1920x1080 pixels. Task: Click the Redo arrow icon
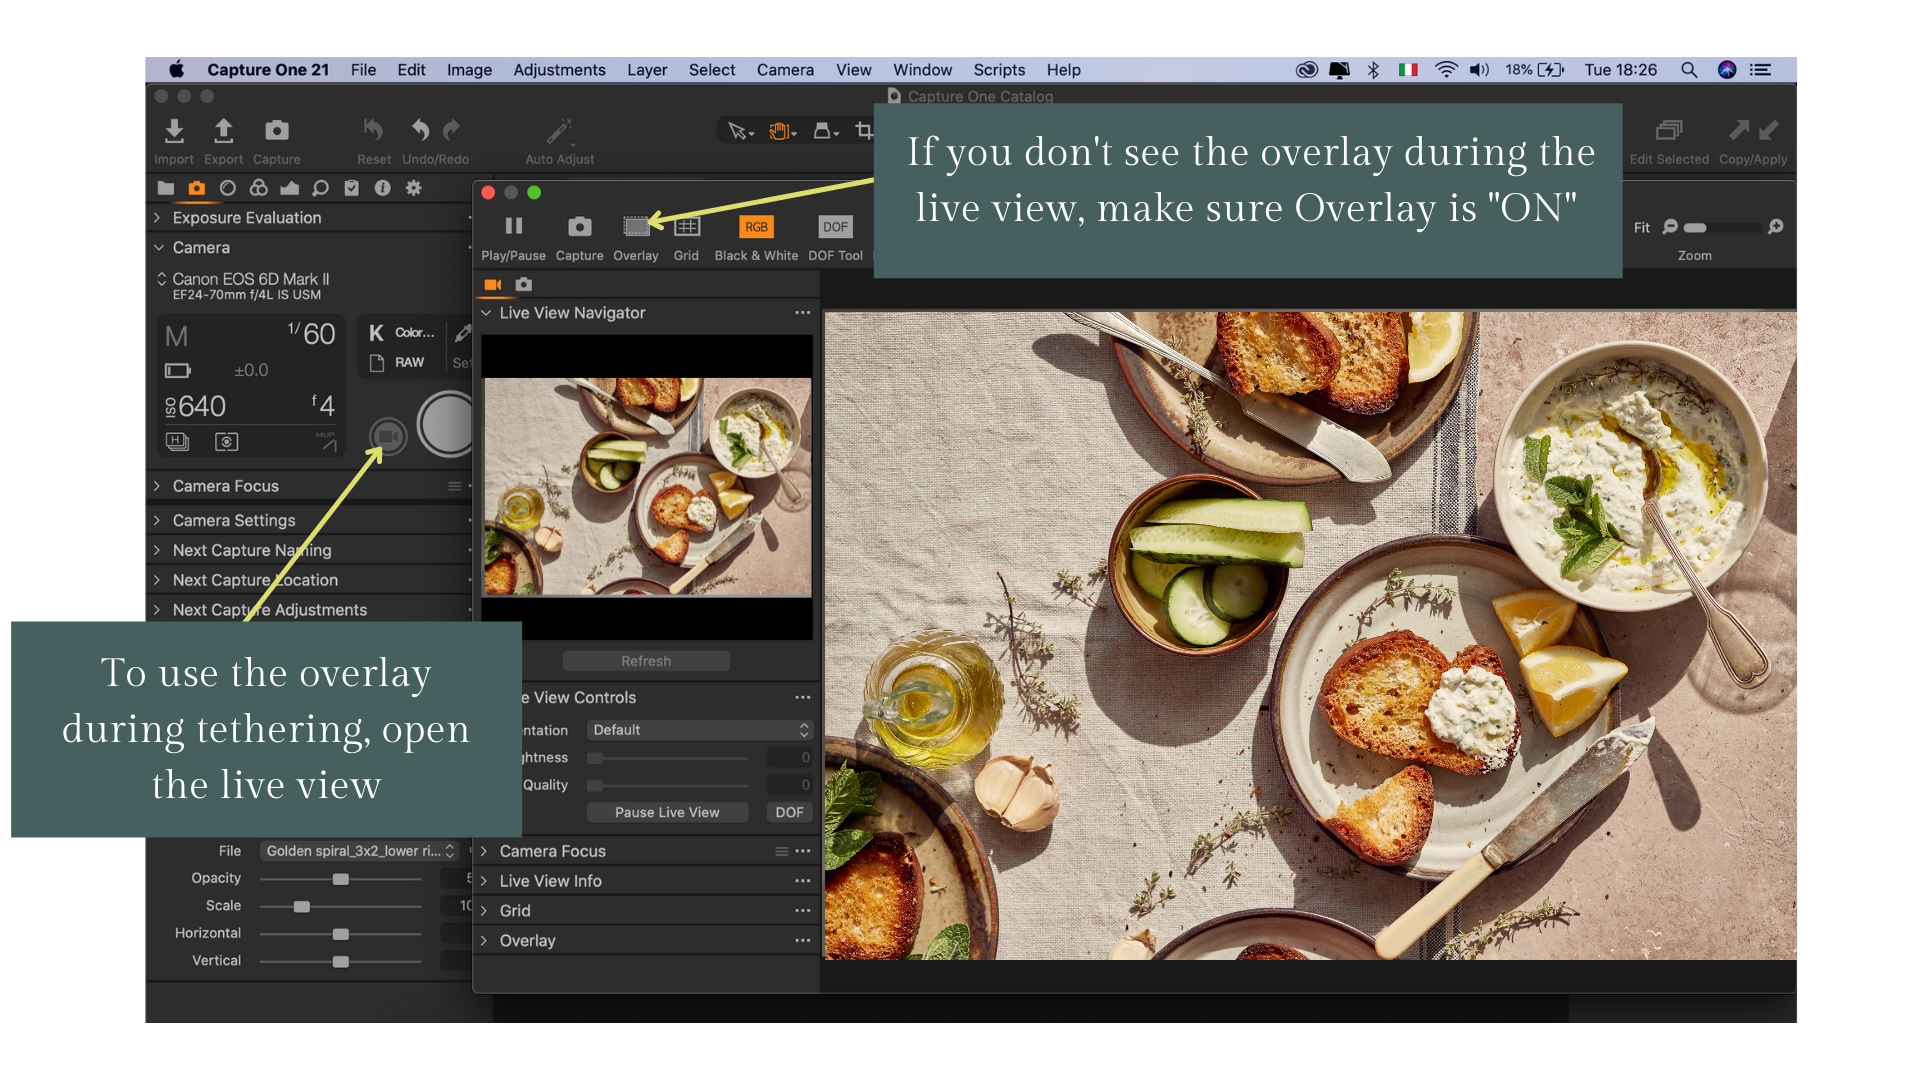[452, 131]
